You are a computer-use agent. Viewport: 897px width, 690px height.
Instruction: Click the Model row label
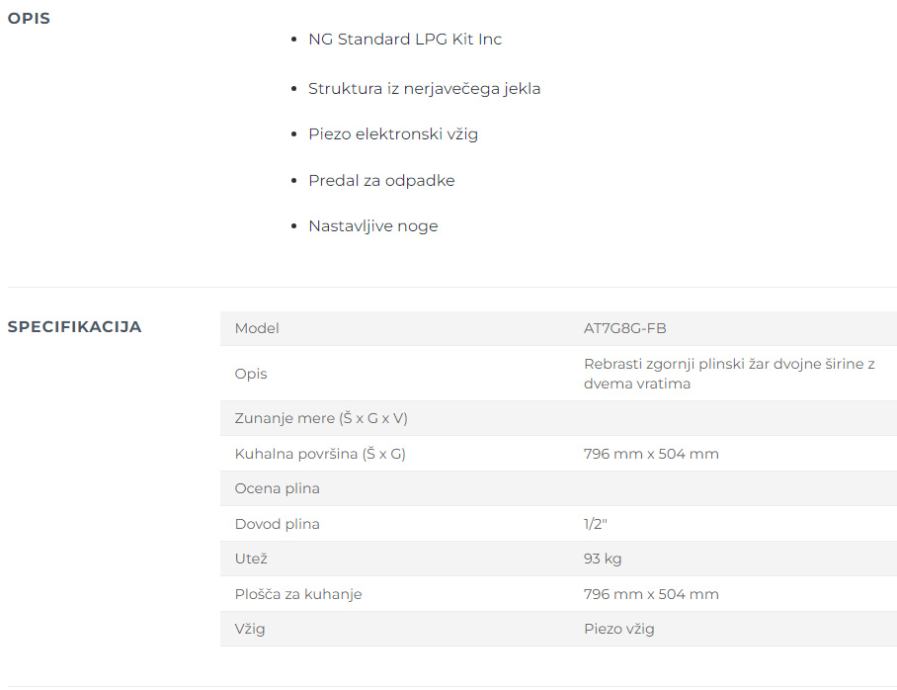(x=257, y=328)
